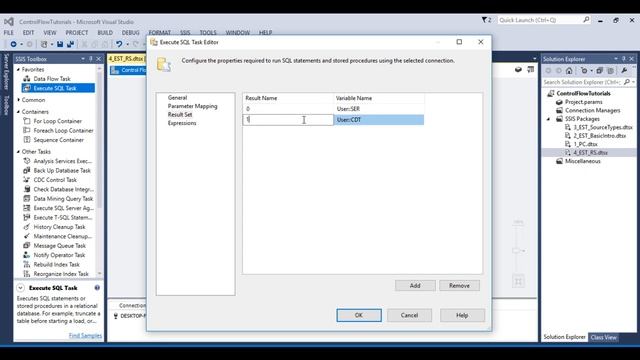Select the Execute SQL Task toolbox icon

coord(27,88)
